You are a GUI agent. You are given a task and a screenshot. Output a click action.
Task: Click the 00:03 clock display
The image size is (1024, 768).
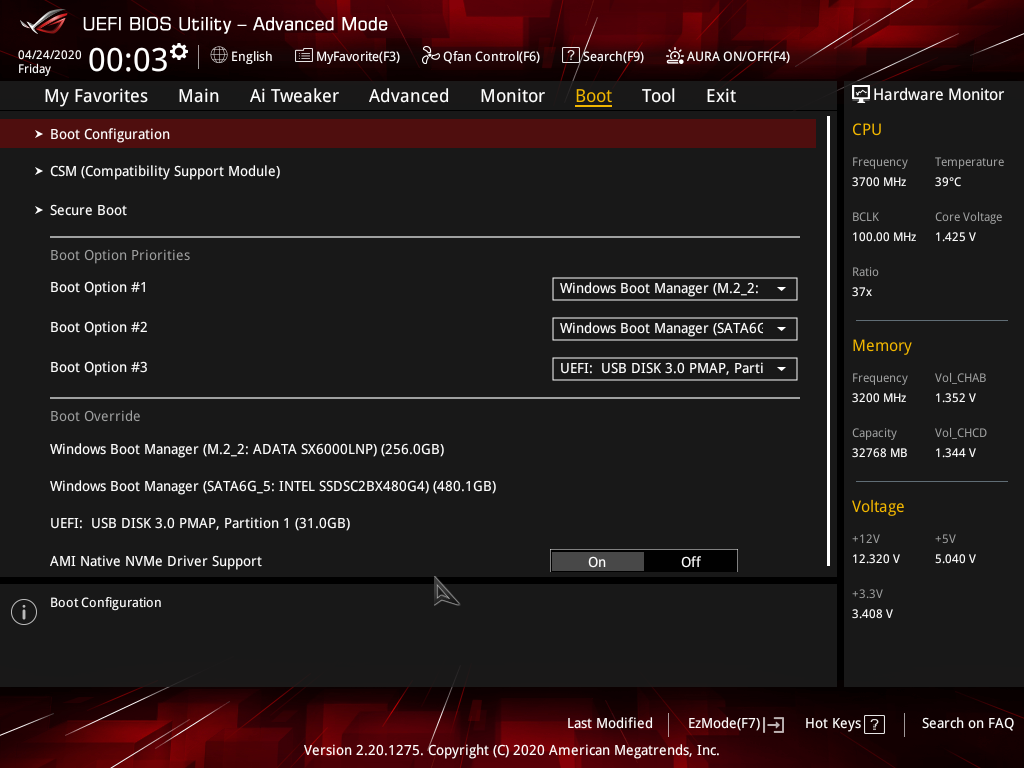point(128,60)
